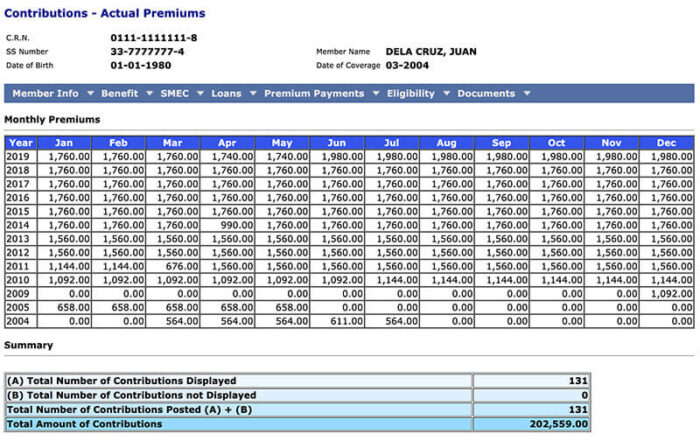
Task: Click the 1,144.00 value in 2010 July
Action: (397, 280)
